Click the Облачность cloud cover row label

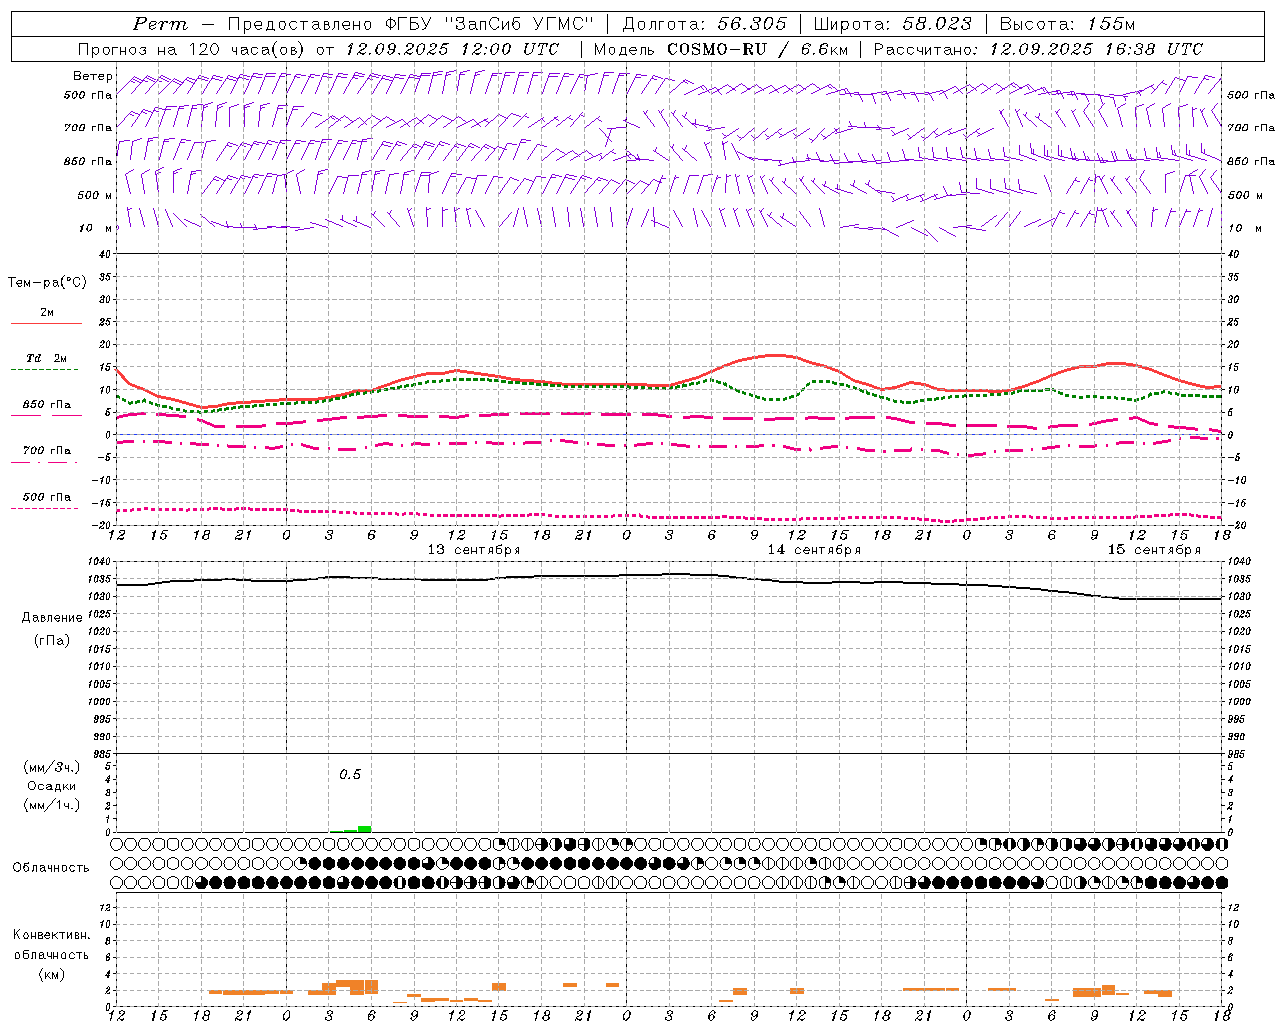click(x=51, y=868)
